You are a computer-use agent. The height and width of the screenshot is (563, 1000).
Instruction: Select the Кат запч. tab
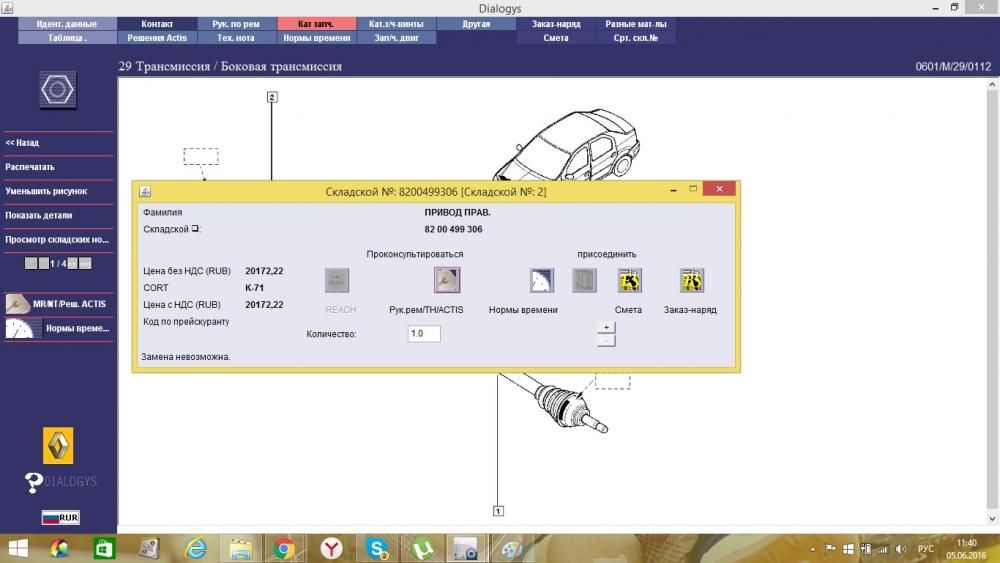(316, 24)
